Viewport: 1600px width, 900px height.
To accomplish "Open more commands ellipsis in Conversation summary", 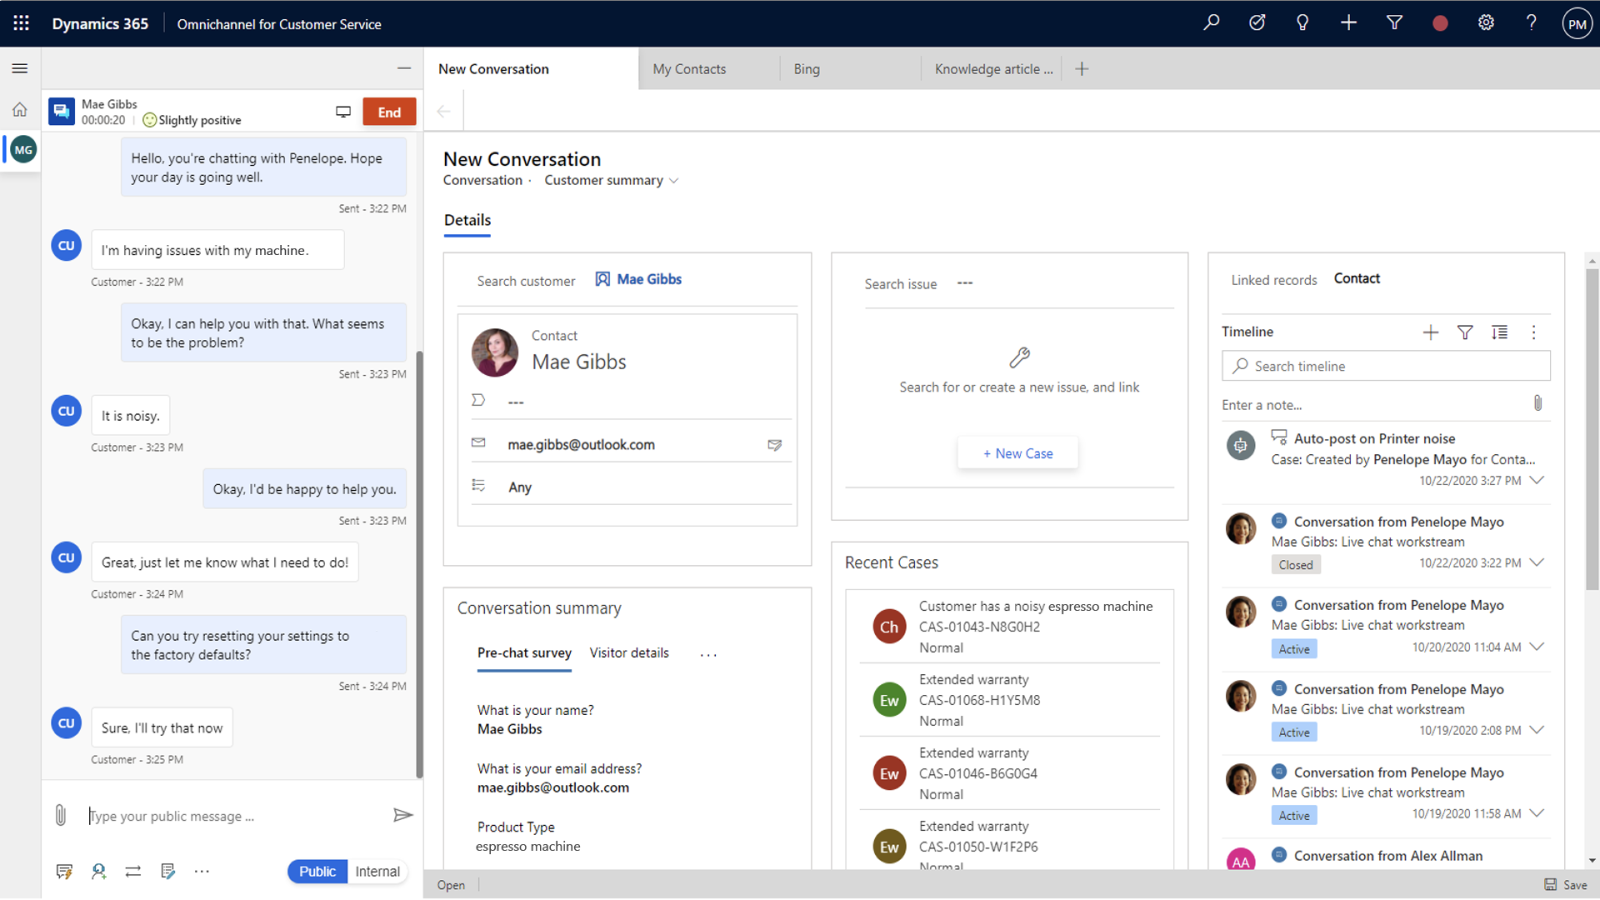I will (708, 653).
